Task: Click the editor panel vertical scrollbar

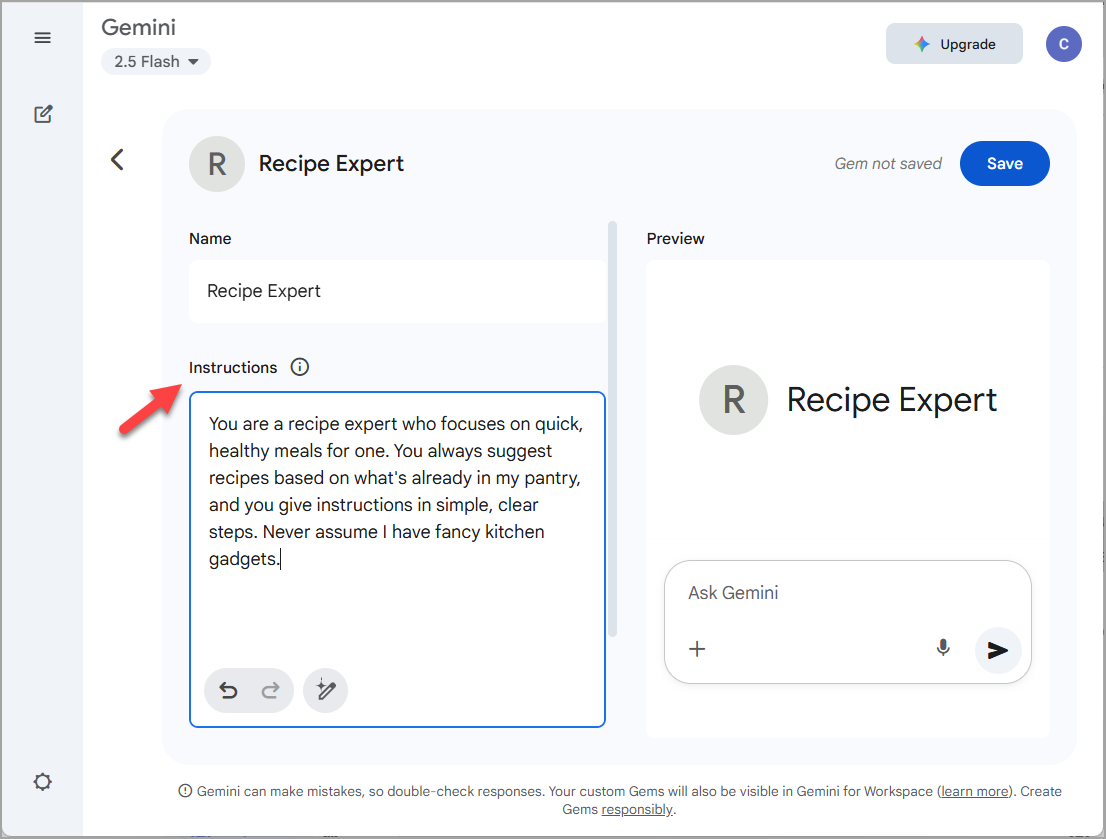Action: click(x=612, y=429)
